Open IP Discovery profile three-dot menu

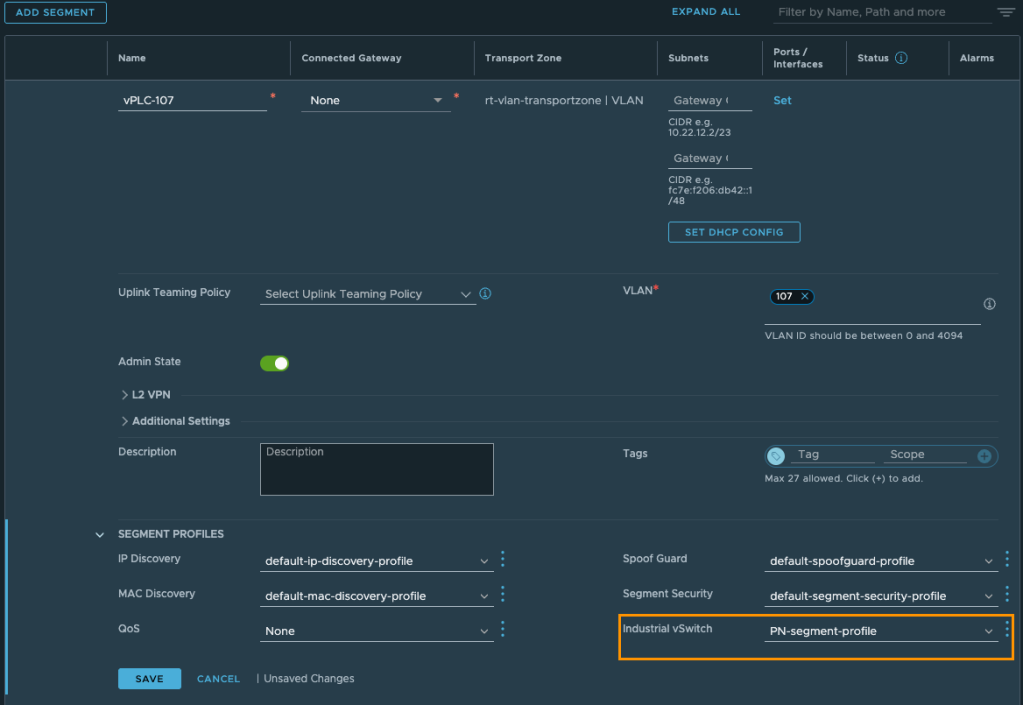tap(503, 560)
